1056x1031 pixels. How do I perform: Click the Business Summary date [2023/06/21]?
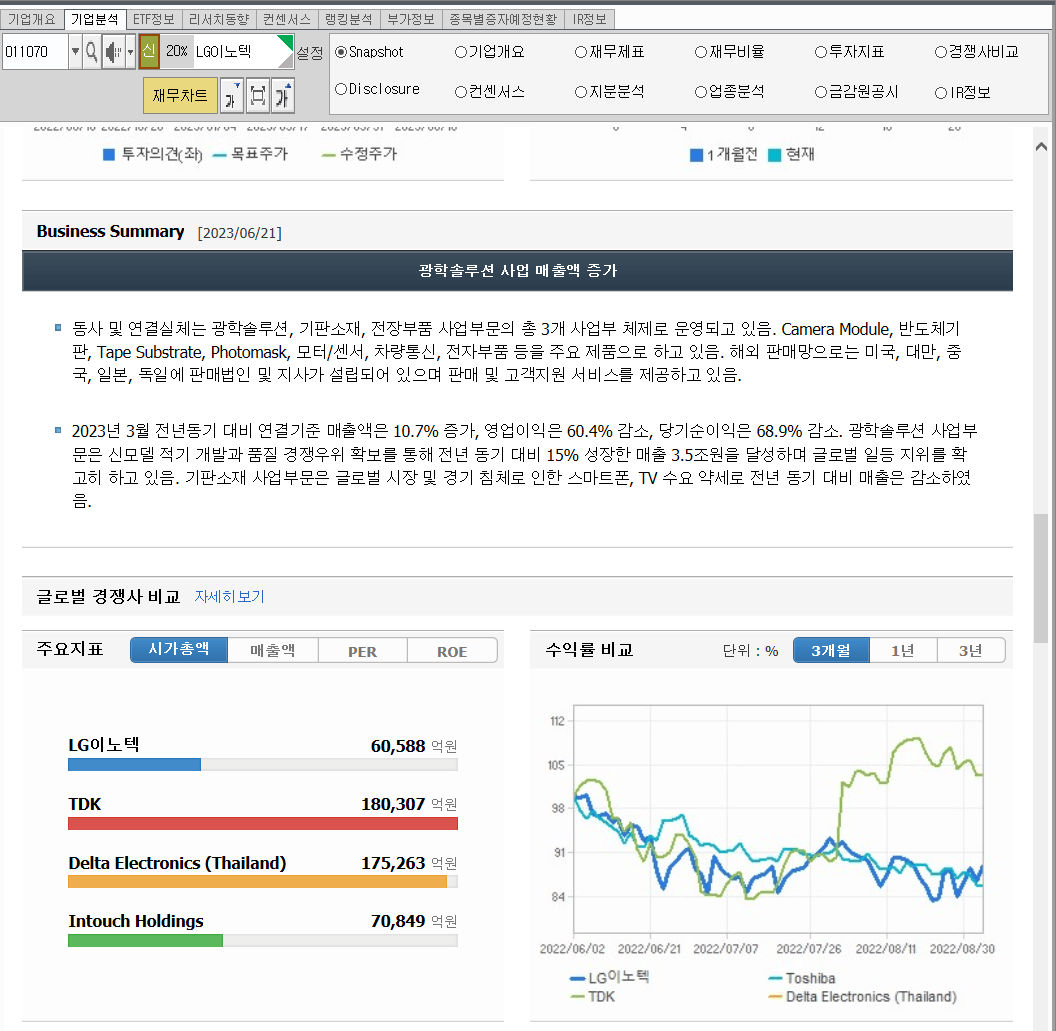pyautogui.click(x=239, y=233)
